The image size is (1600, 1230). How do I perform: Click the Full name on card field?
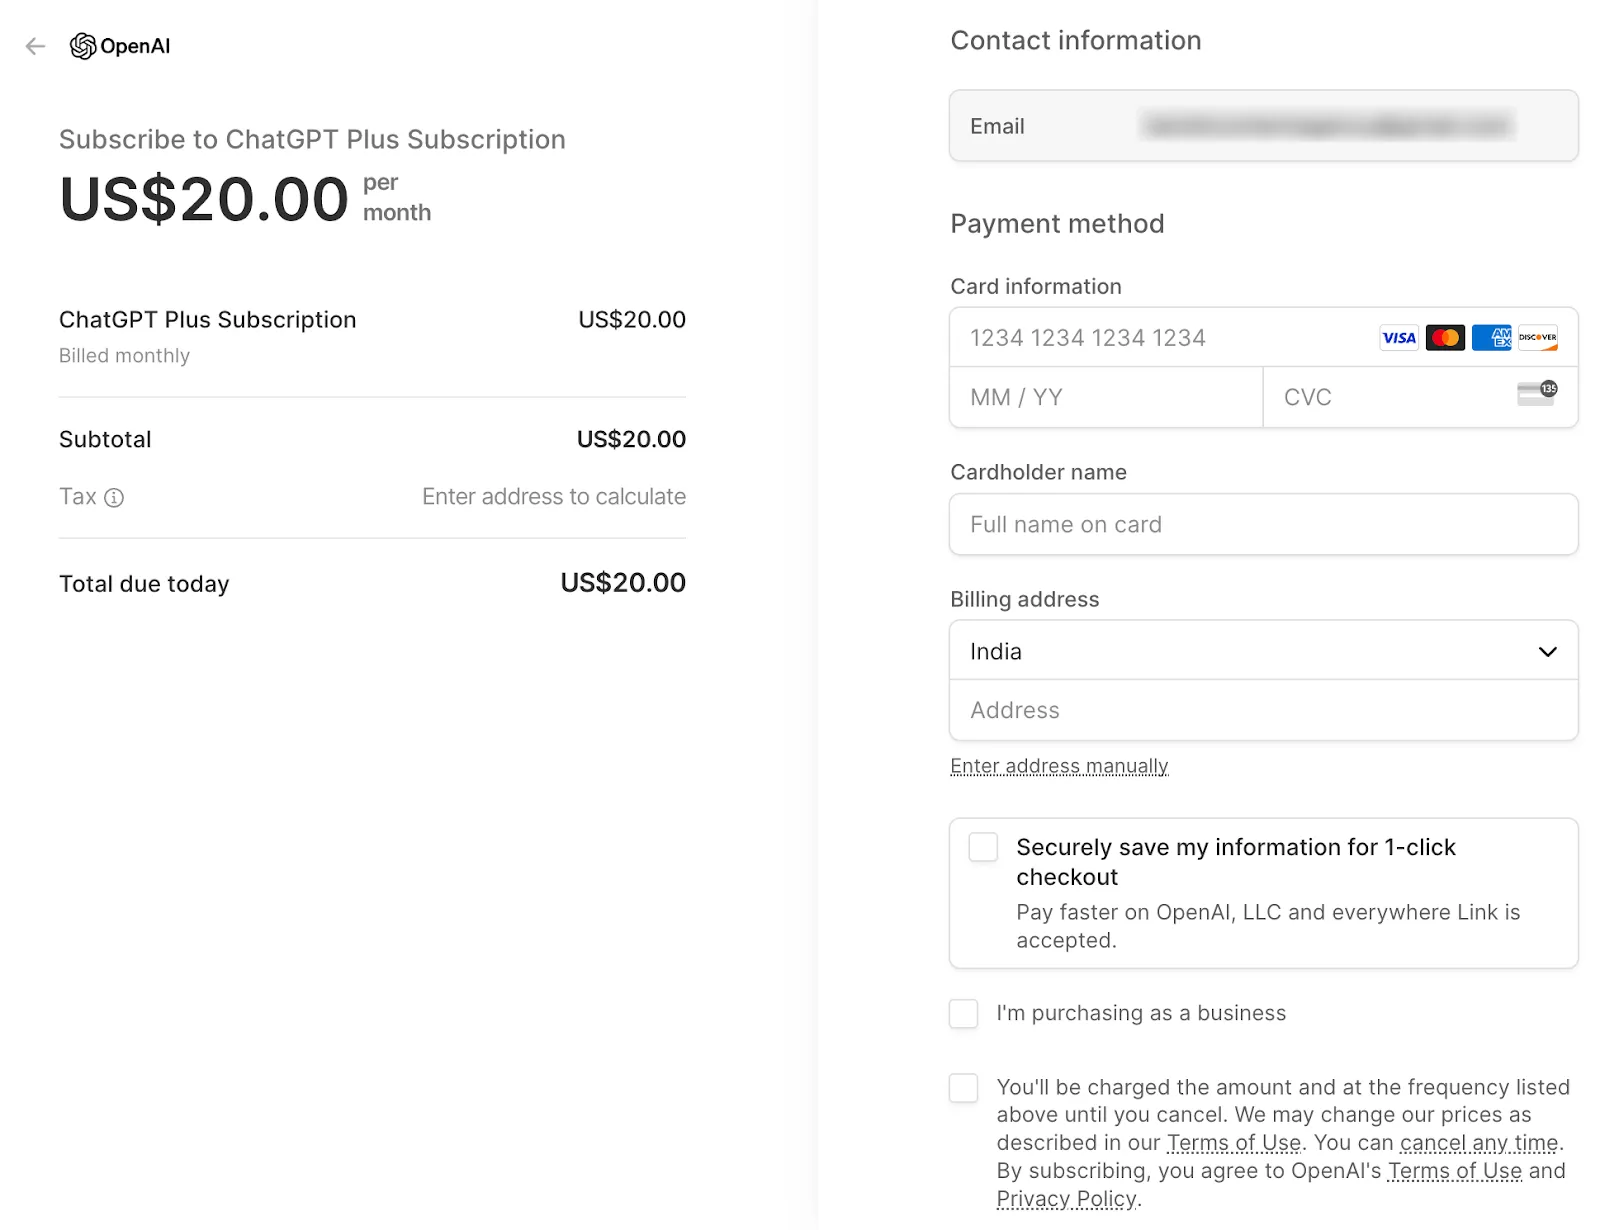click(x=1263, y=525)
